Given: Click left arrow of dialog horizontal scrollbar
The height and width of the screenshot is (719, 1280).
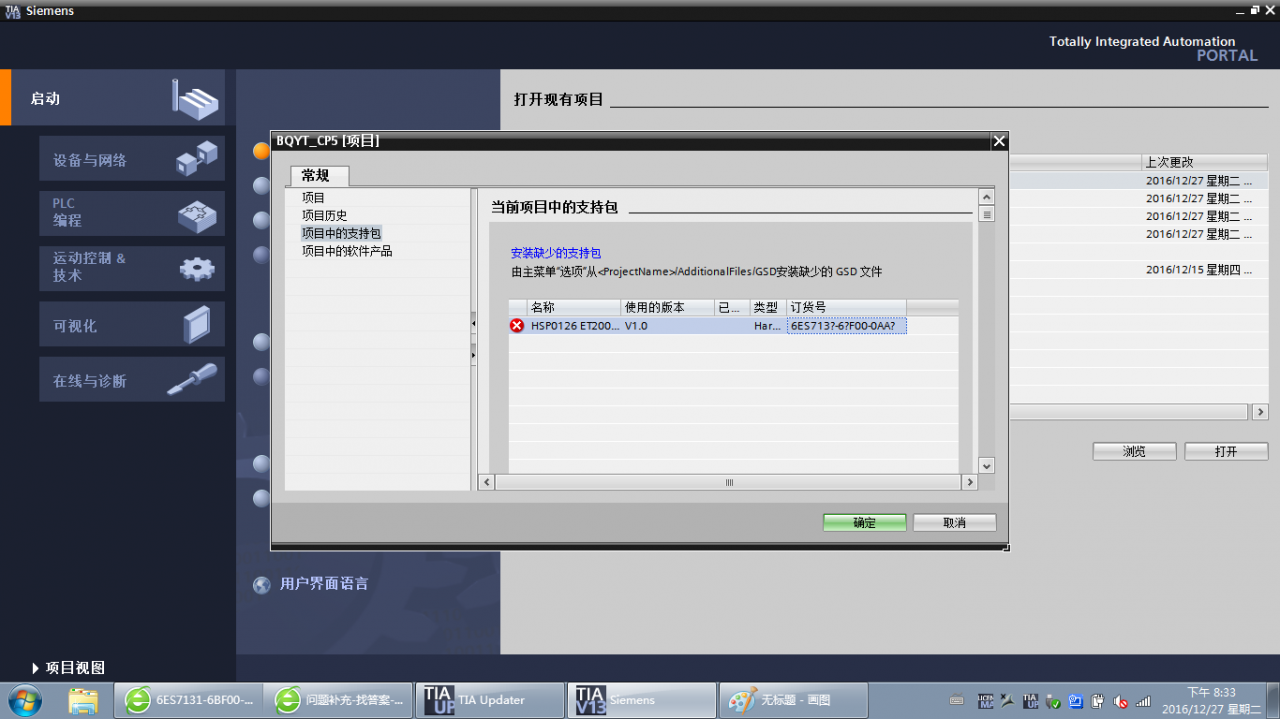Looking at the screenshot, I should (487, 482).
